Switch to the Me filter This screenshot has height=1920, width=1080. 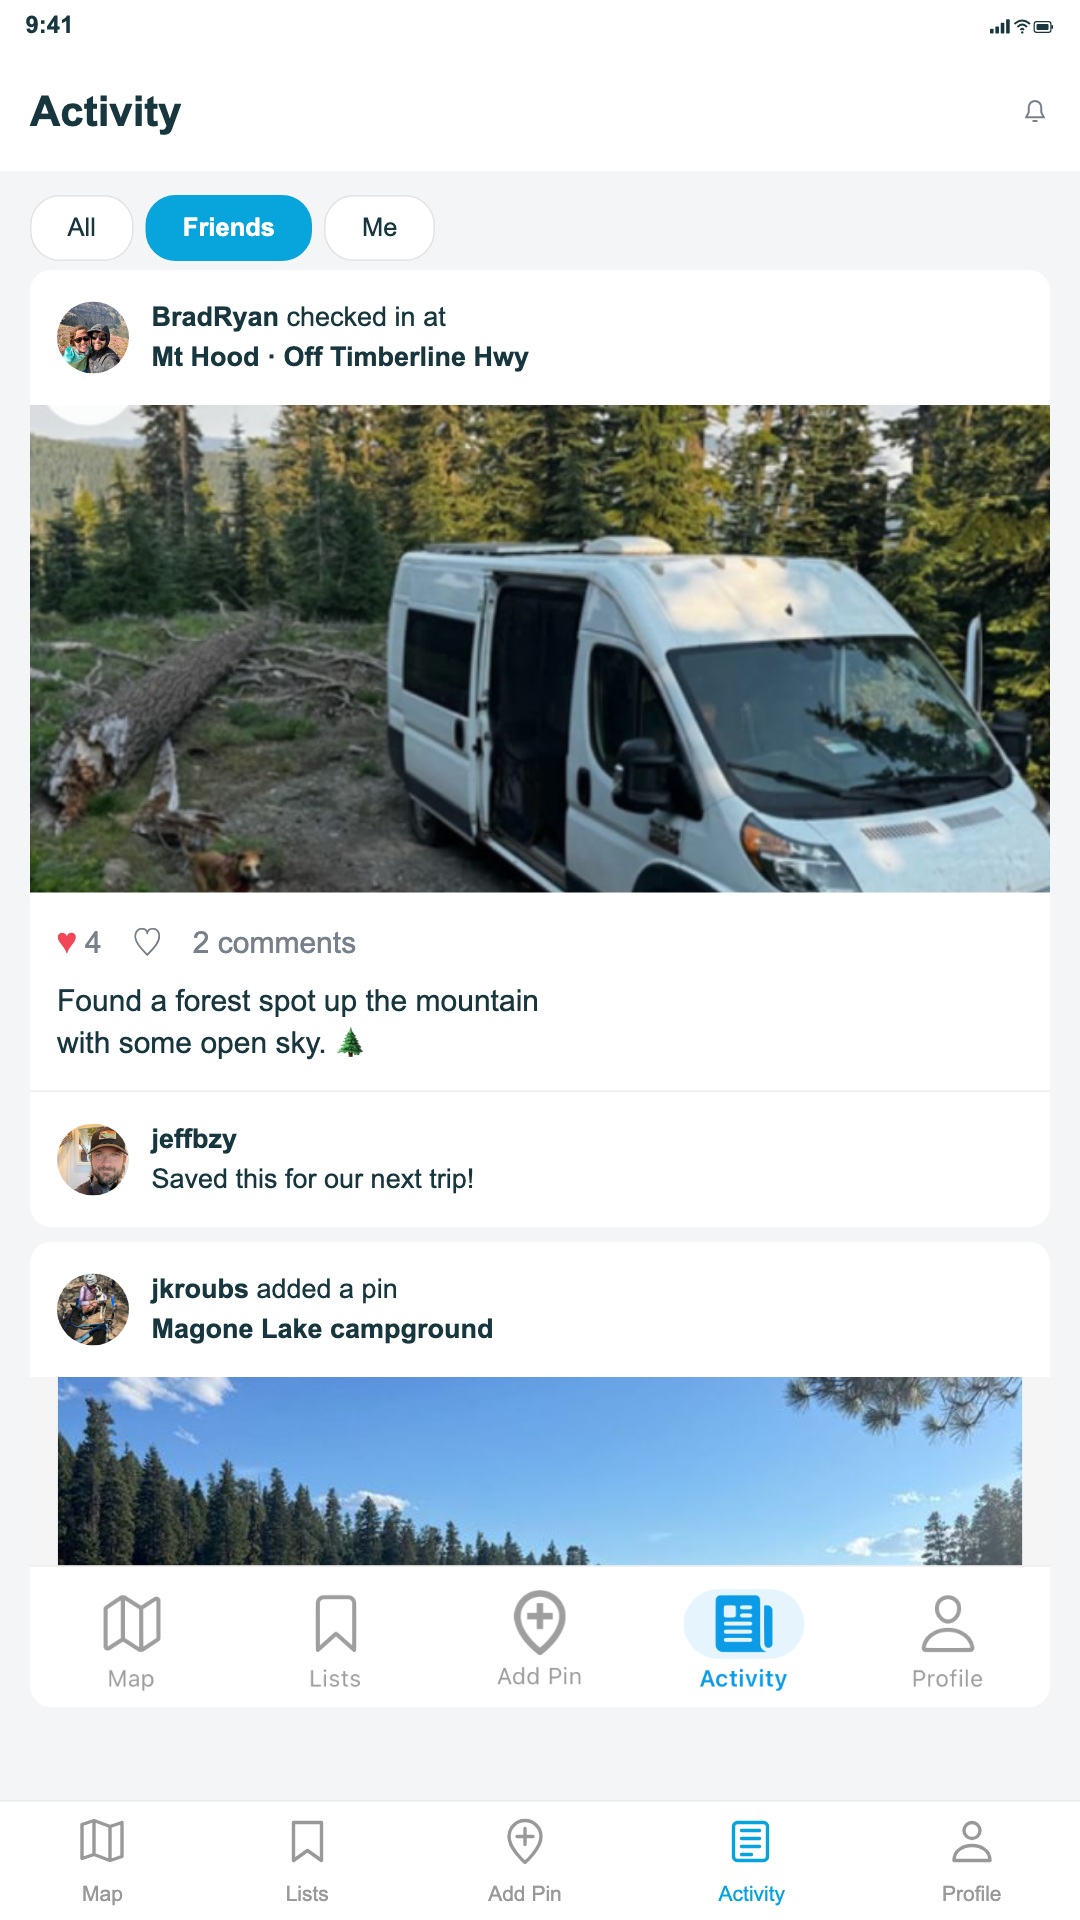379,228
